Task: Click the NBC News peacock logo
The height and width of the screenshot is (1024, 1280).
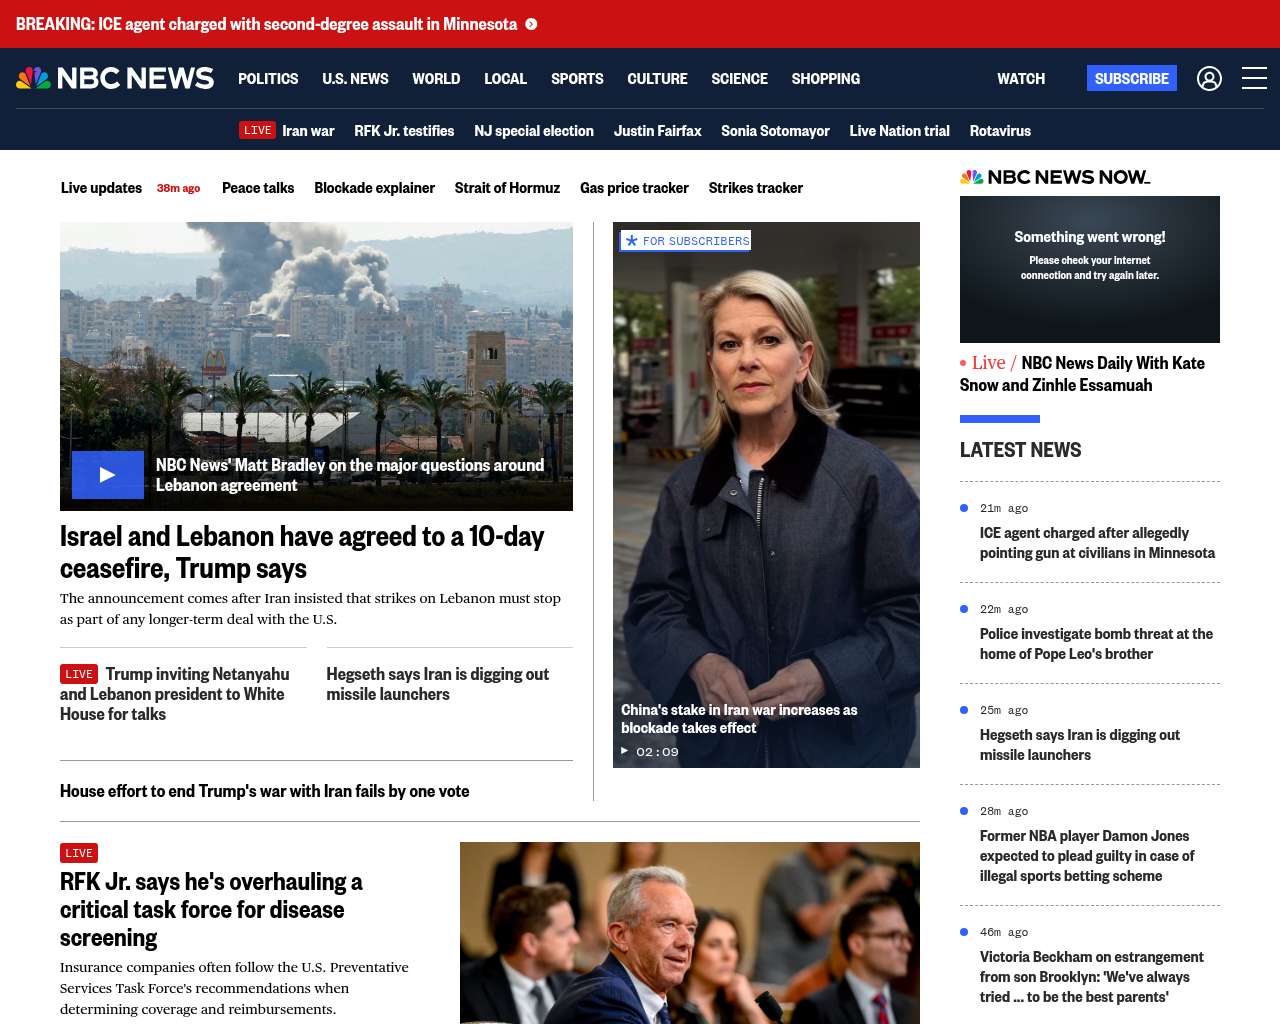Action: point(115,78)
